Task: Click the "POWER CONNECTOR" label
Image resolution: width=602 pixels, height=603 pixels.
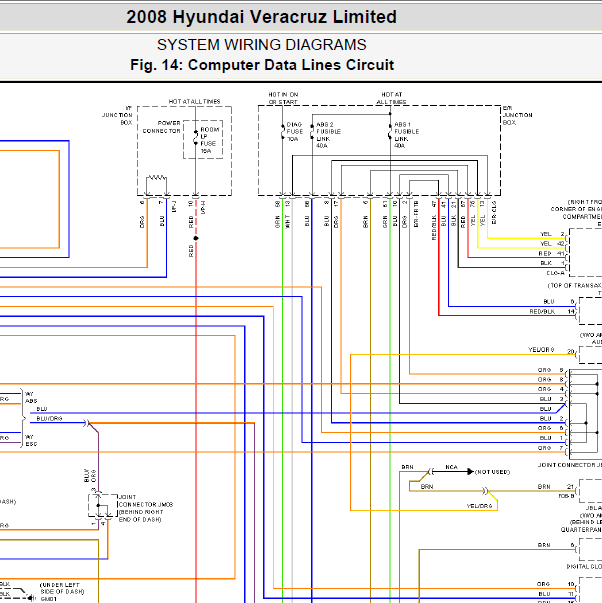Action: (162, 127)
